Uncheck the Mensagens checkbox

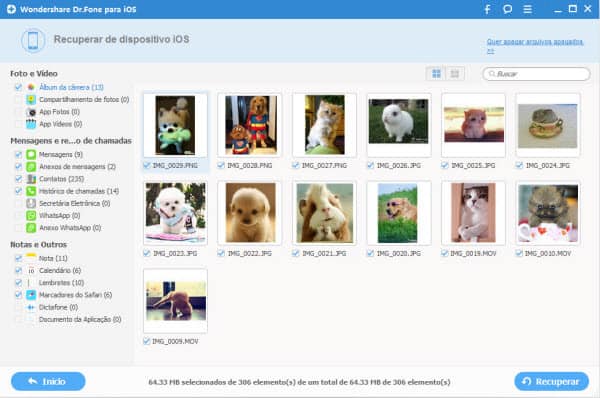[18, 155]
